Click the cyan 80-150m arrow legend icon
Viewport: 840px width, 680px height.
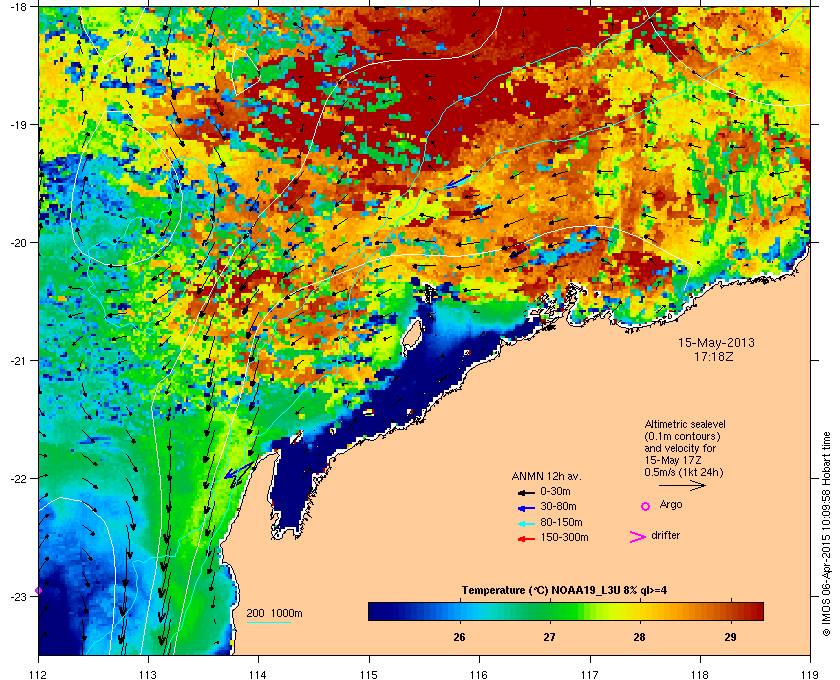click(524, 522)
